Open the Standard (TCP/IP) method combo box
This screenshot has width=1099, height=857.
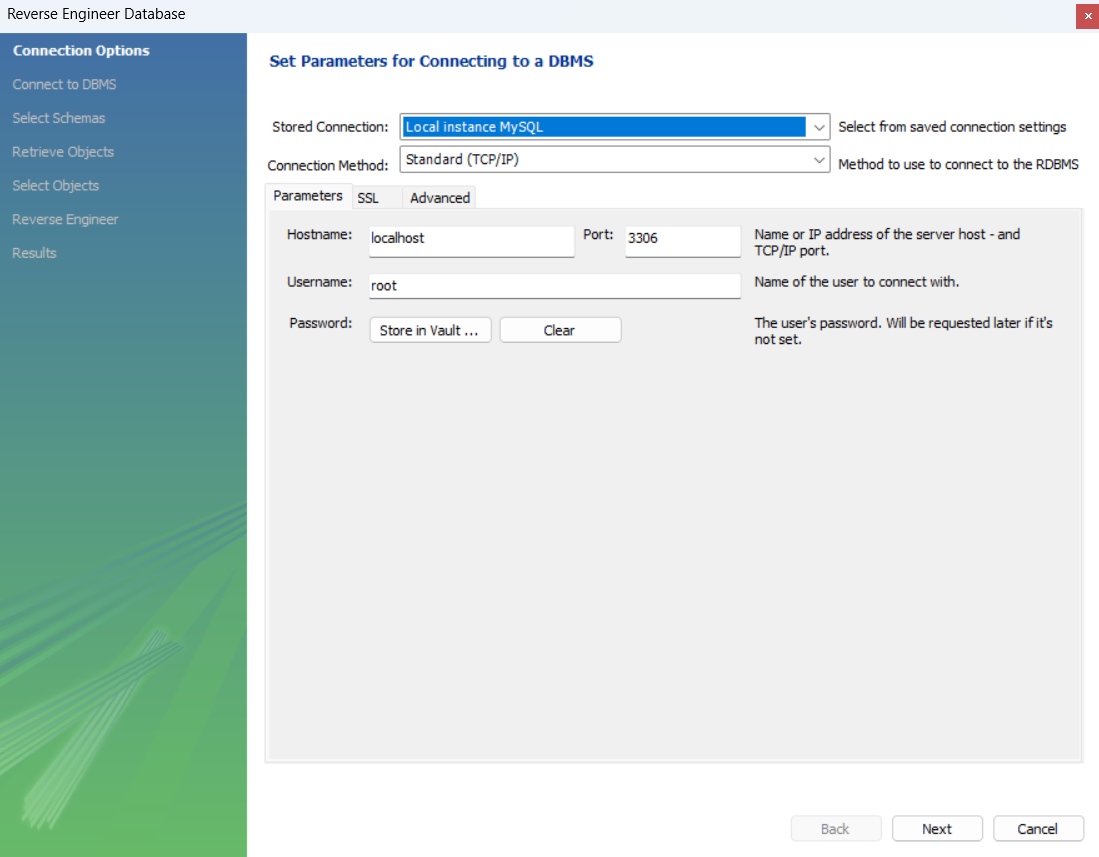(x=615, y=160)
